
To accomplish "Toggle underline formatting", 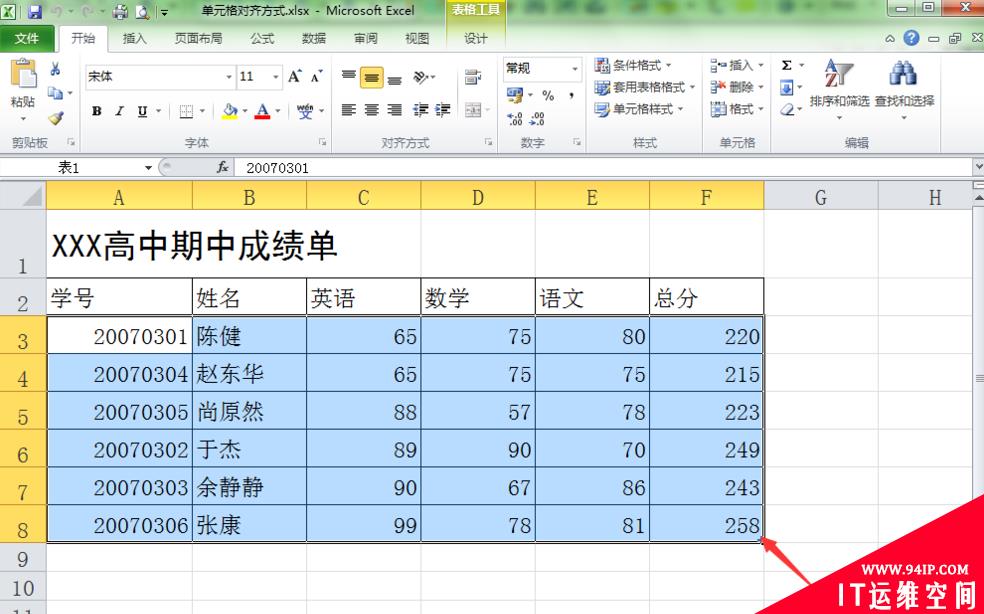I will pos(142,111).
